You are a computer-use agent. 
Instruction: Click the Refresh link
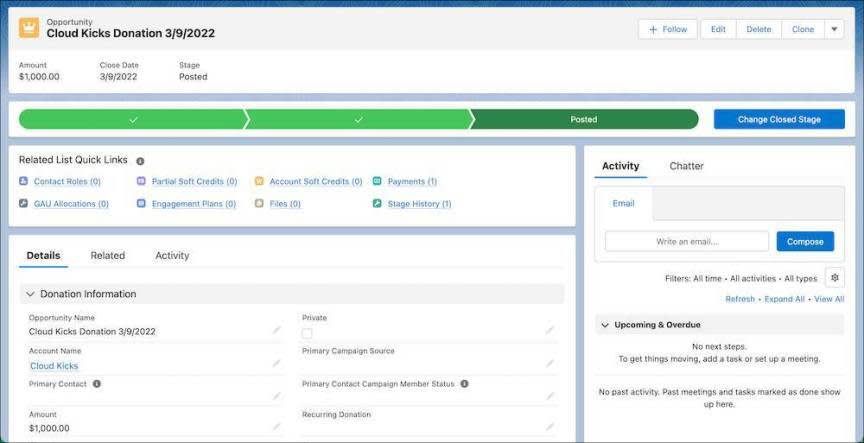[x=740, y=299]
